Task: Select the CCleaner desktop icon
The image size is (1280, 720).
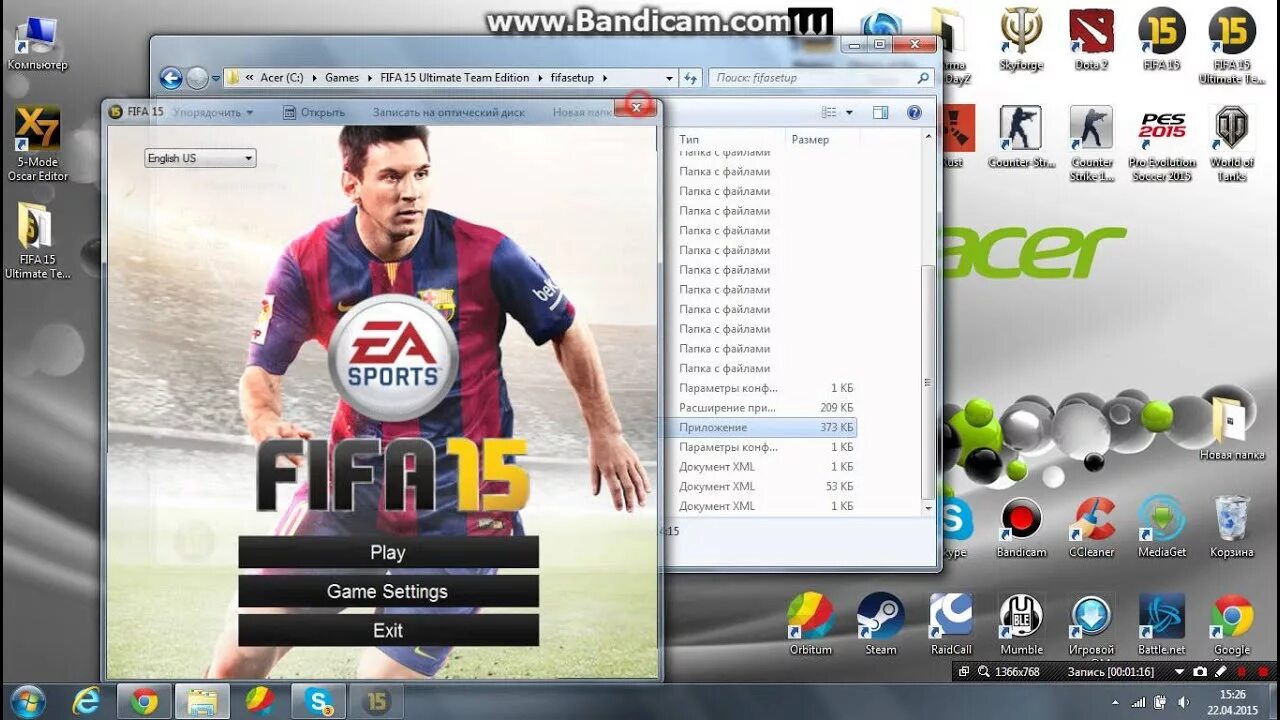Action: [1091, 528]
